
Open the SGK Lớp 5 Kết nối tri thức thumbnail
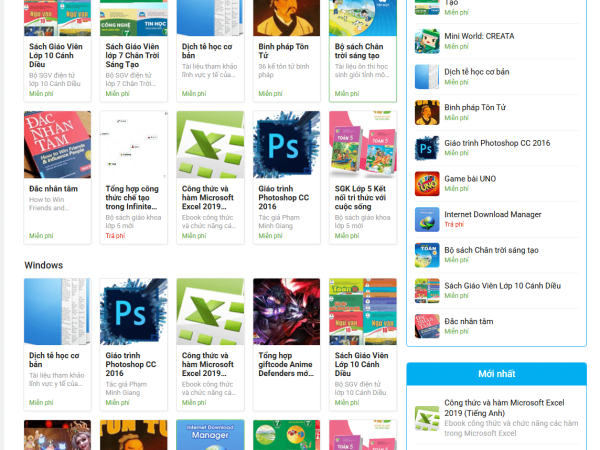363,144
